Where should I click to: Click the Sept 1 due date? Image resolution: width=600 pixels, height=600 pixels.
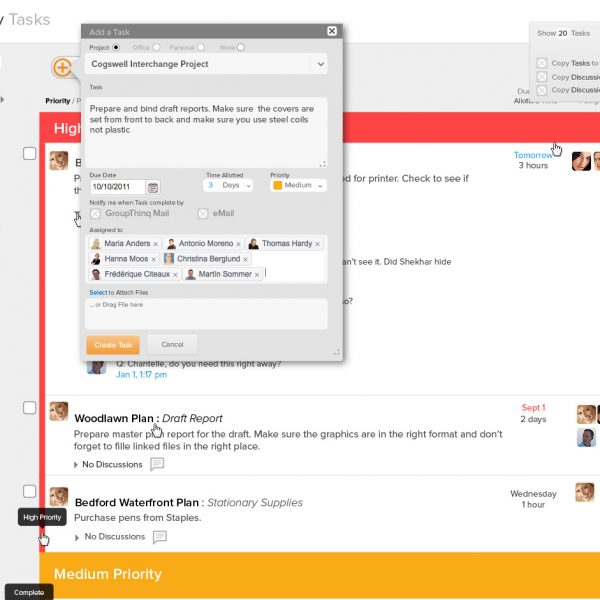(x=533, y=408)
